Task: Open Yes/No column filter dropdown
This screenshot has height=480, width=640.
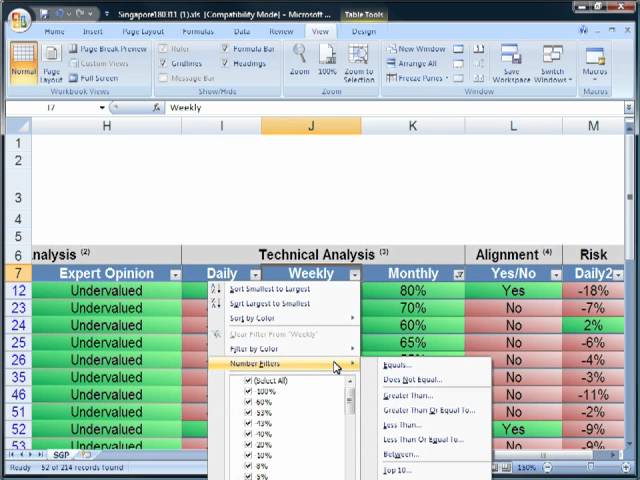Action: click(556, 275)
